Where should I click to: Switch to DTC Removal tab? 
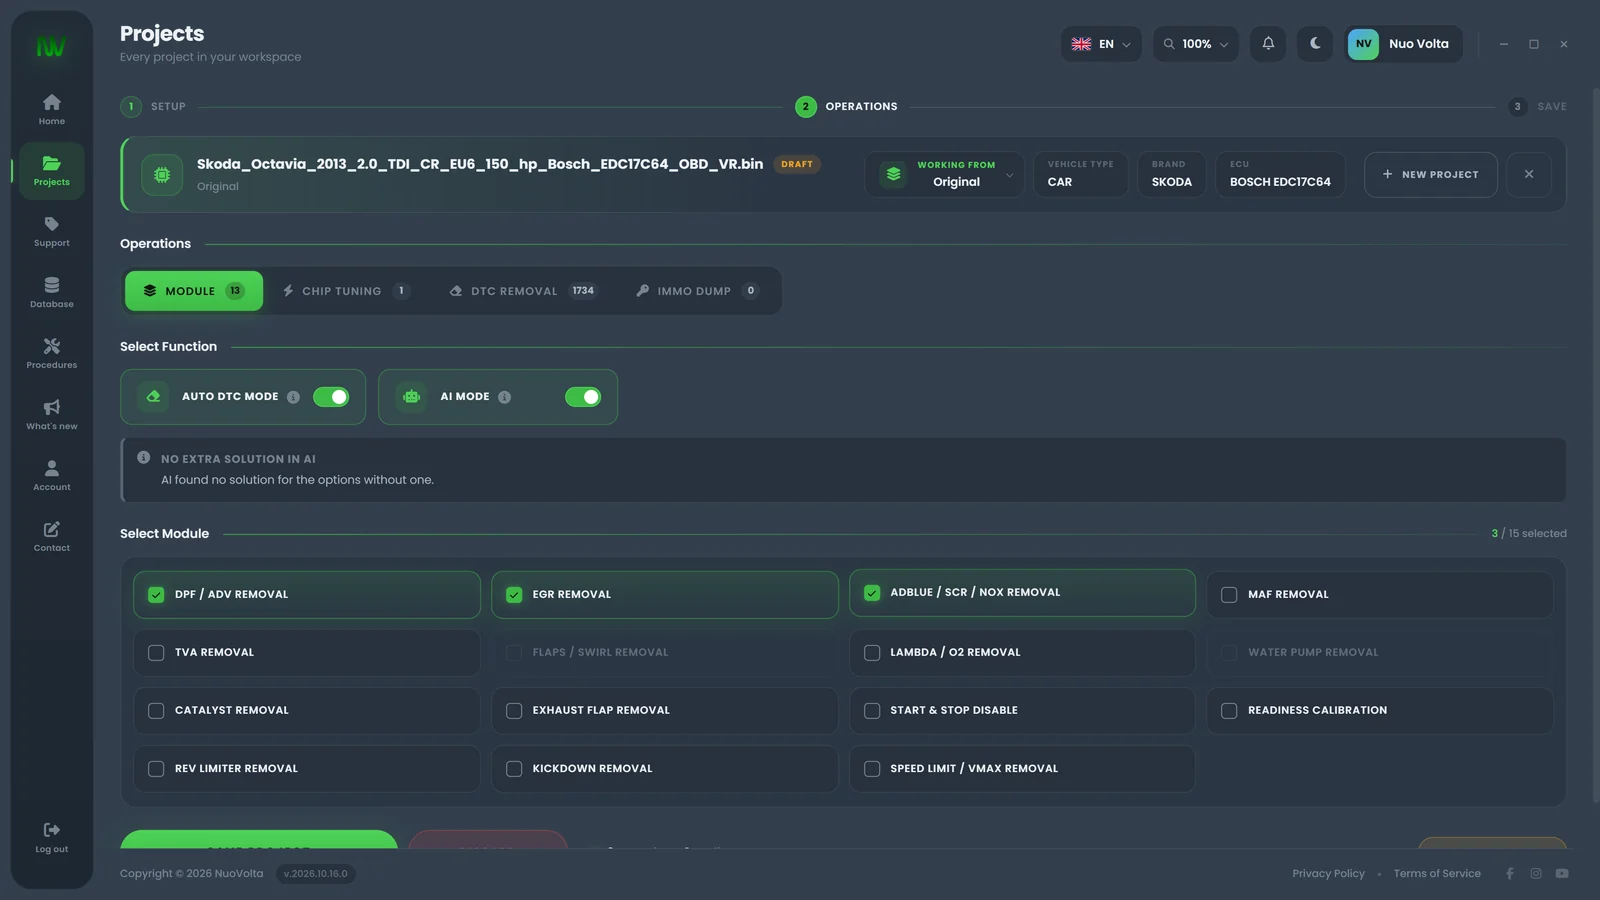522,291
